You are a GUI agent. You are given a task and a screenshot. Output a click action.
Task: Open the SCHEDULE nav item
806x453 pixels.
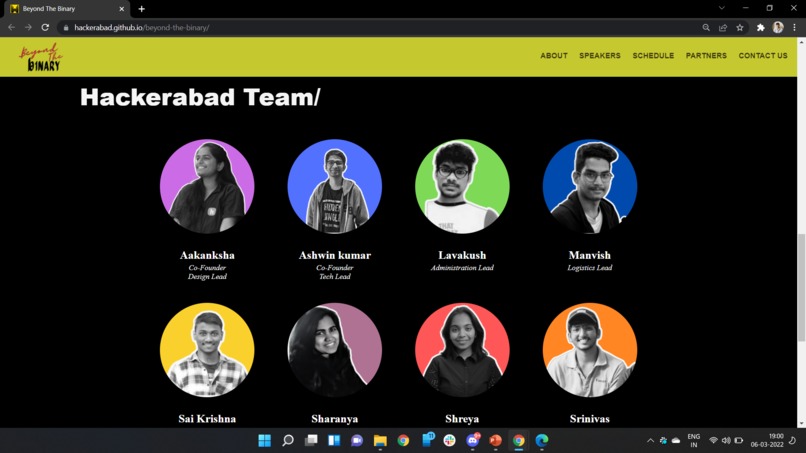[653, 56]
